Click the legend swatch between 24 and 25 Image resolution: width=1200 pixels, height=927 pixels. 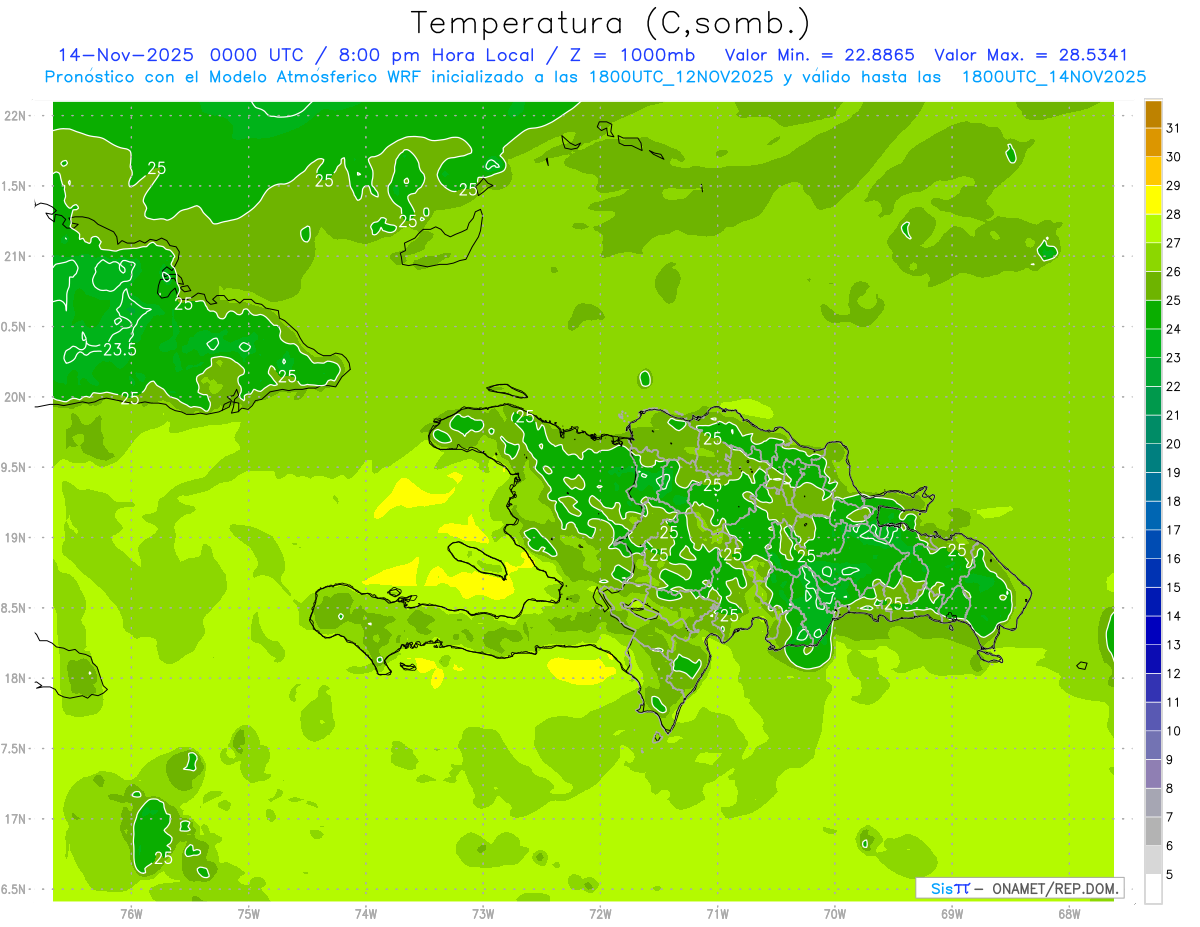click(x=1153, y=315)
